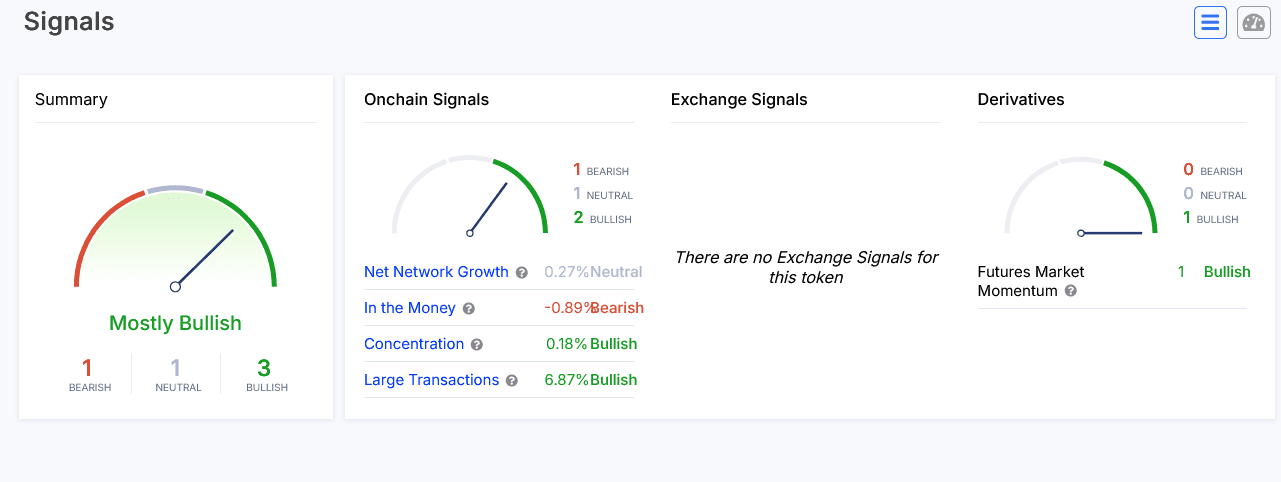Click help icon for Futures Market Momentum
The width and height of the screenshot is (1281, 482).
[1071, 291]
